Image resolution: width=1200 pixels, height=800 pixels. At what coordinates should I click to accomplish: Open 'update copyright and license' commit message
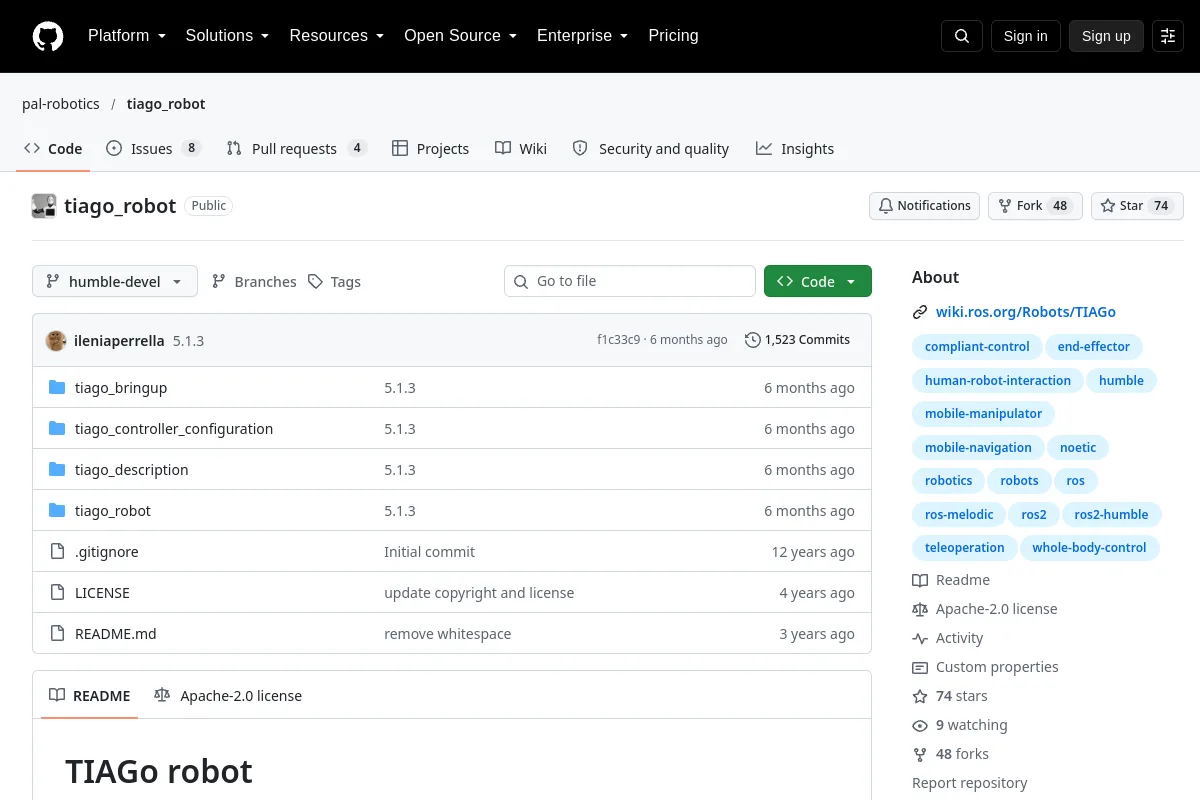tap(479, 593)
